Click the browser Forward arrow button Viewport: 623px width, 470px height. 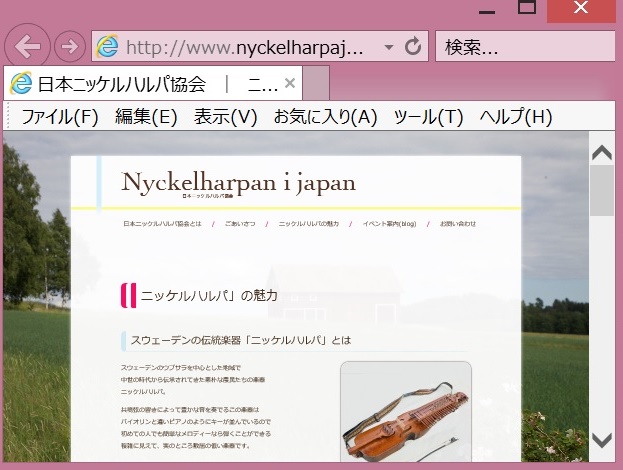69,46
